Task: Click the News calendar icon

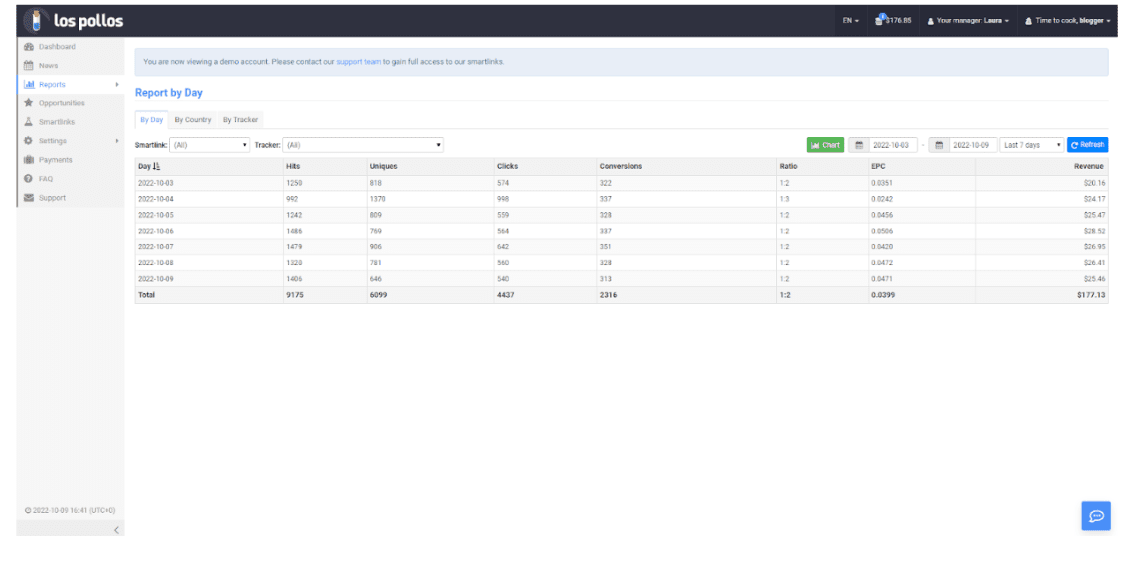Action: [x=29, y=65]
